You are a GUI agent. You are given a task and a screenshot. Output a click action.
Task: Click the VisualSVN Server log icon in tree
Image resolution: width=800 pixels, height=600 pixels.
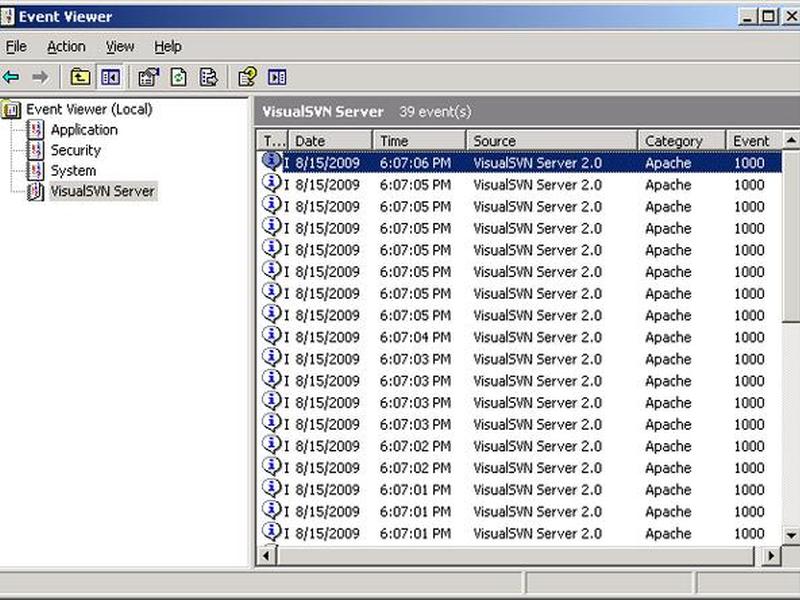(35, 191)
